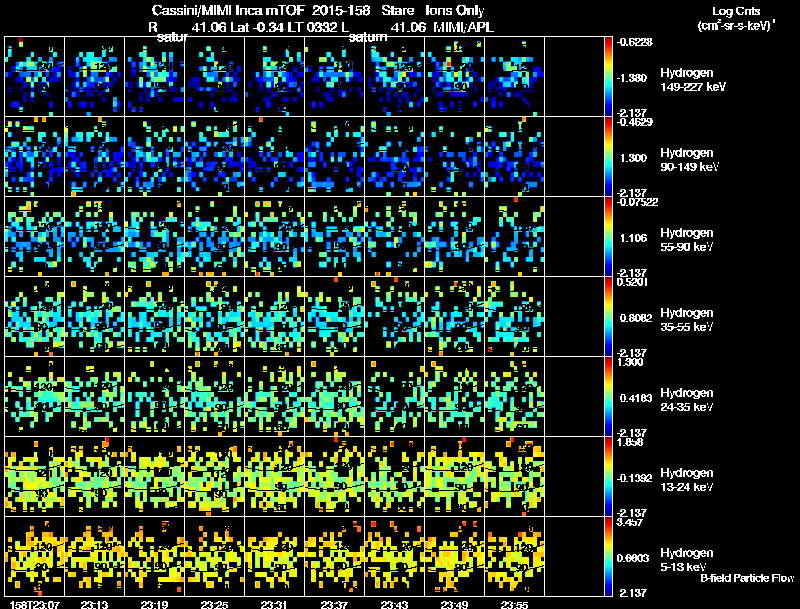Click the '-1.380' colorbar midpoint value
Viewport: 800px width, 609px height.
pyautogui.click(x=632, y=78)
